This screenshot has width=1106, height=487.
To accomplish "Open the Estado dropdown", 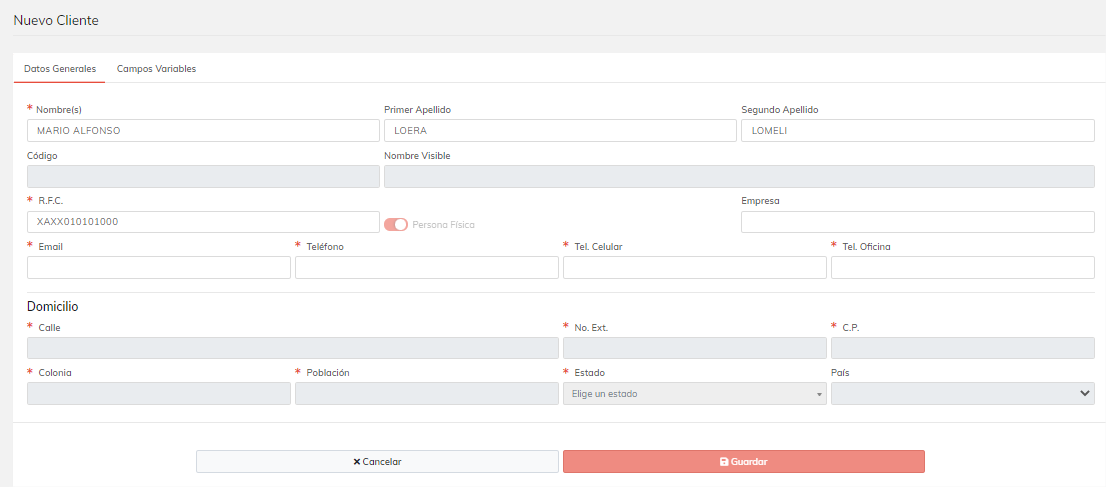I will coord(694,394).
